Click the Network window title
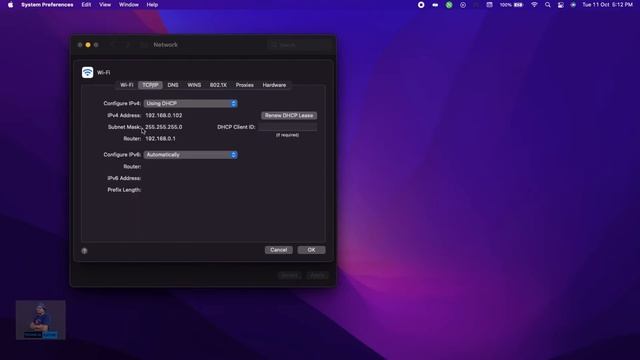The width and height of the screenshot is (640, 360). click(x=165, y=45)
